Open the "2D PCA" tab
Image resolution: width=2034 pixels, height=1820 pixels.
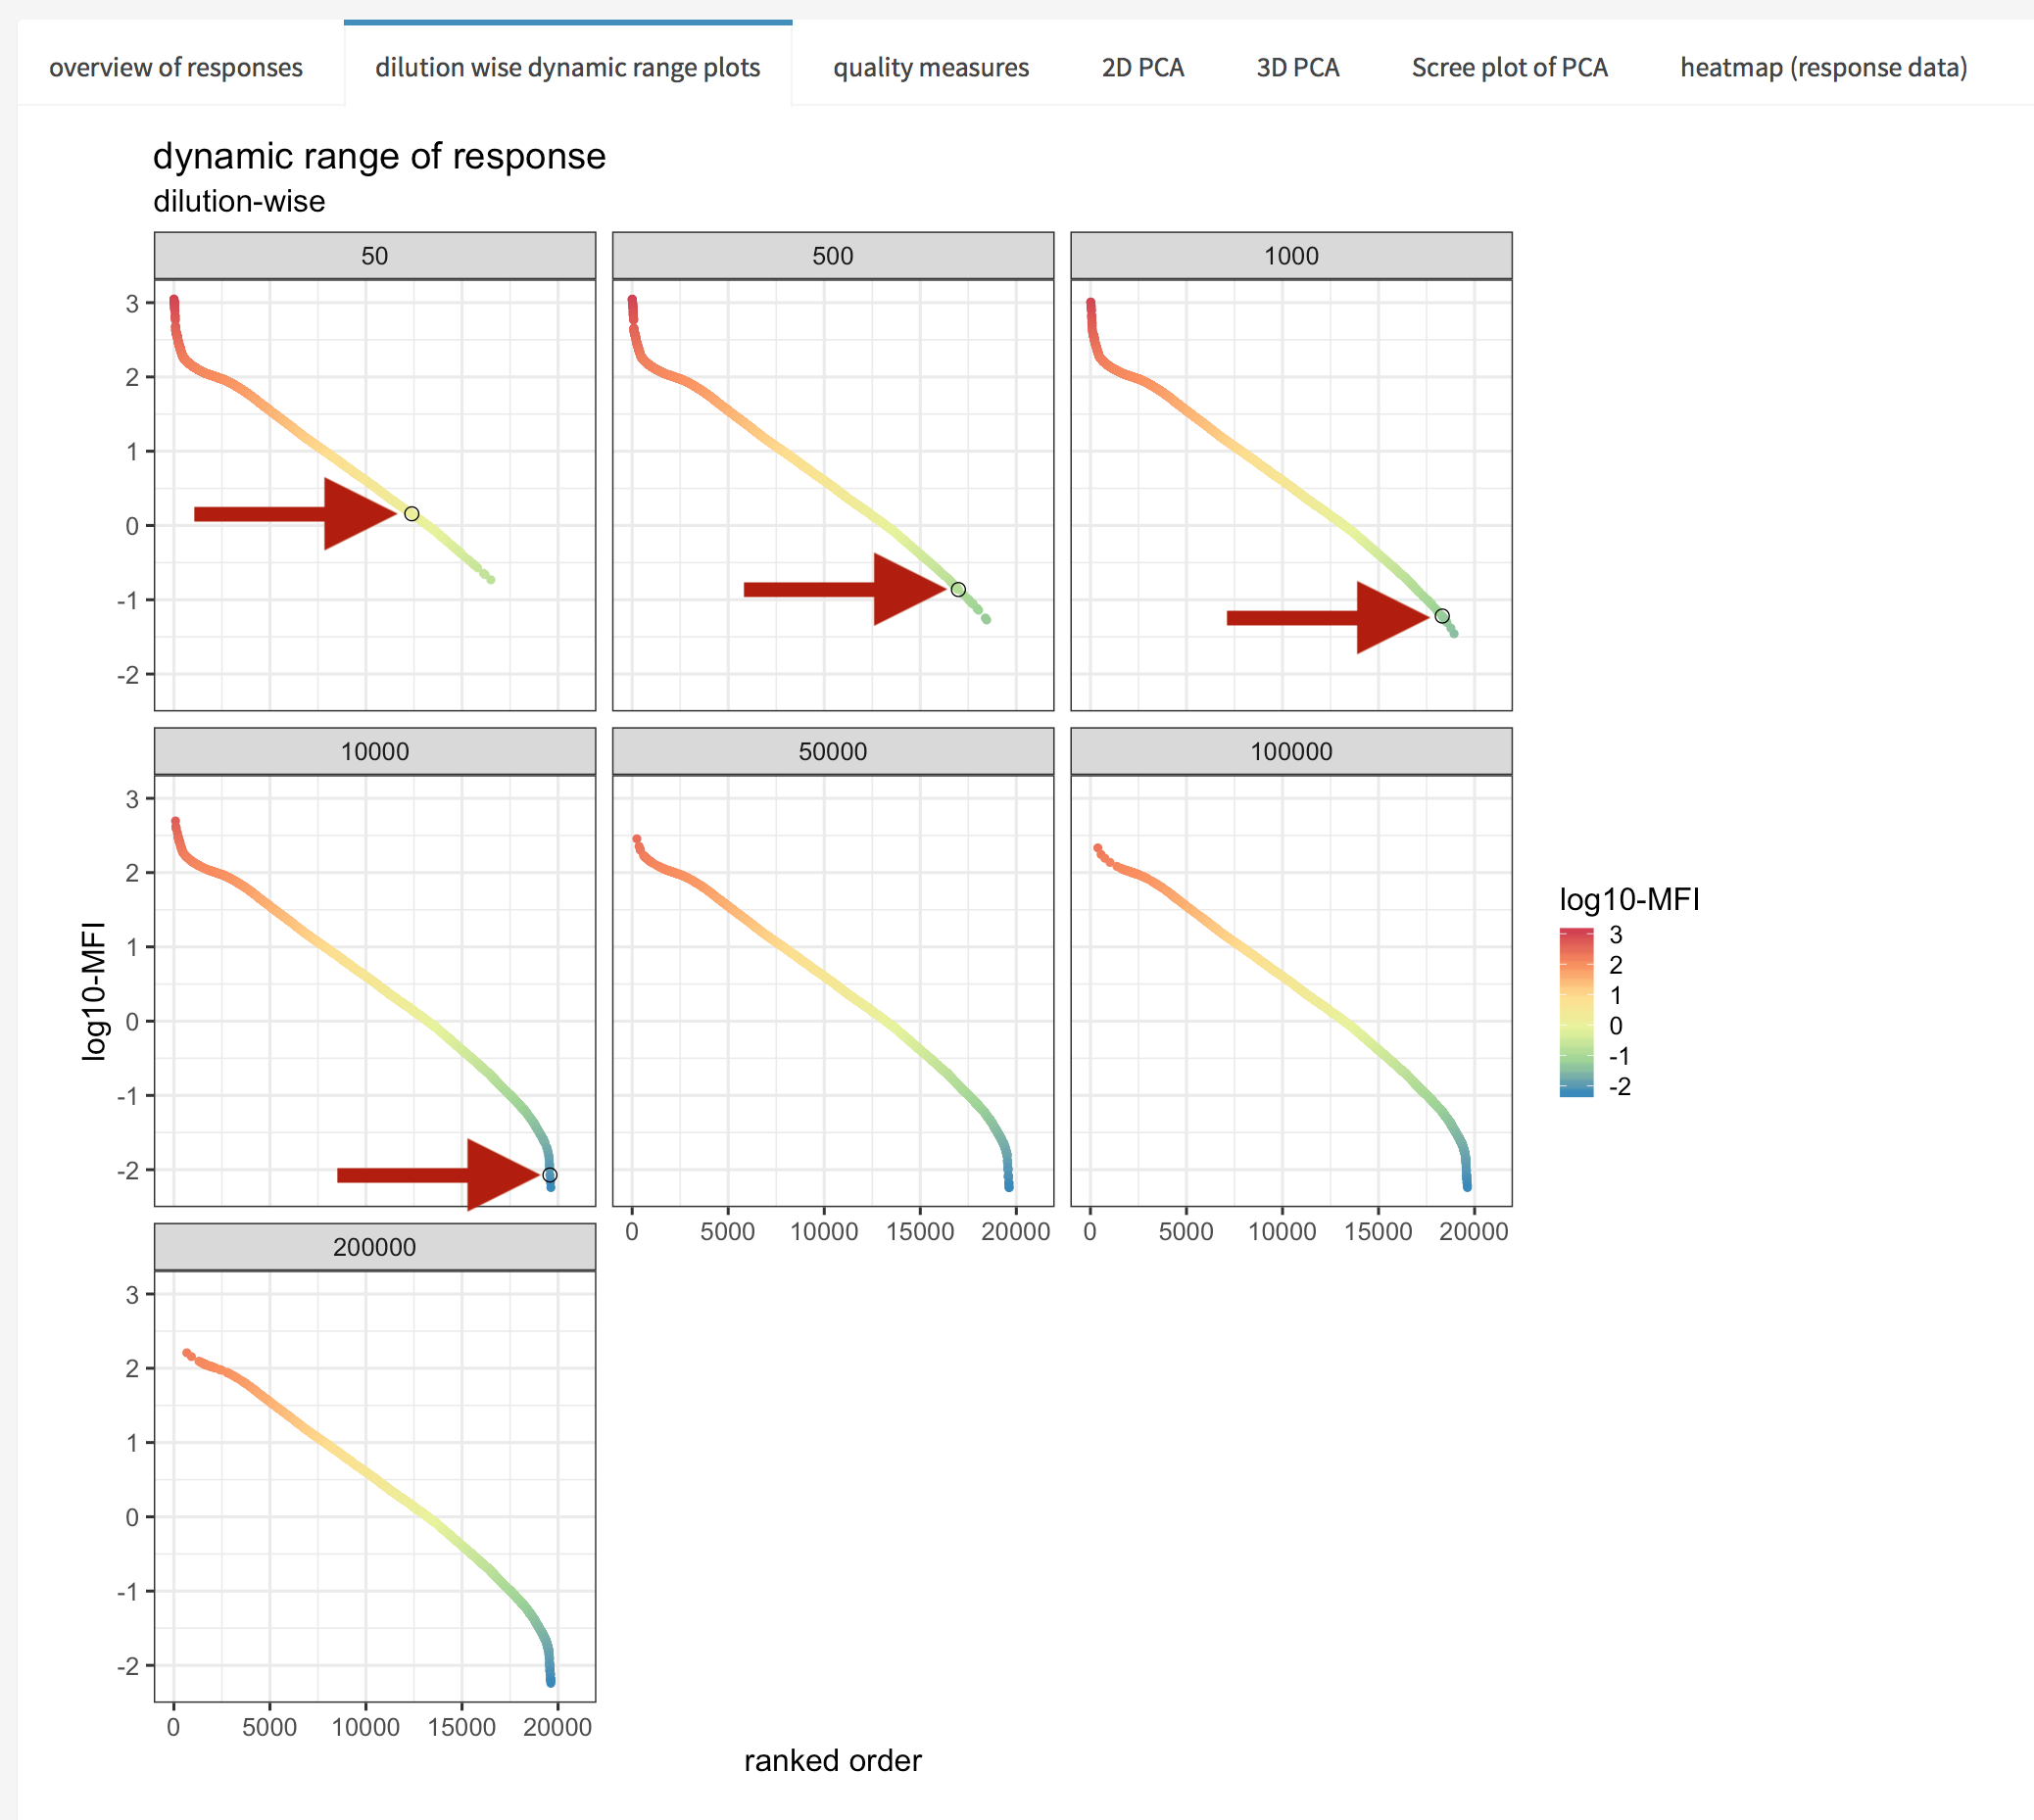[x=1143, y=68]
